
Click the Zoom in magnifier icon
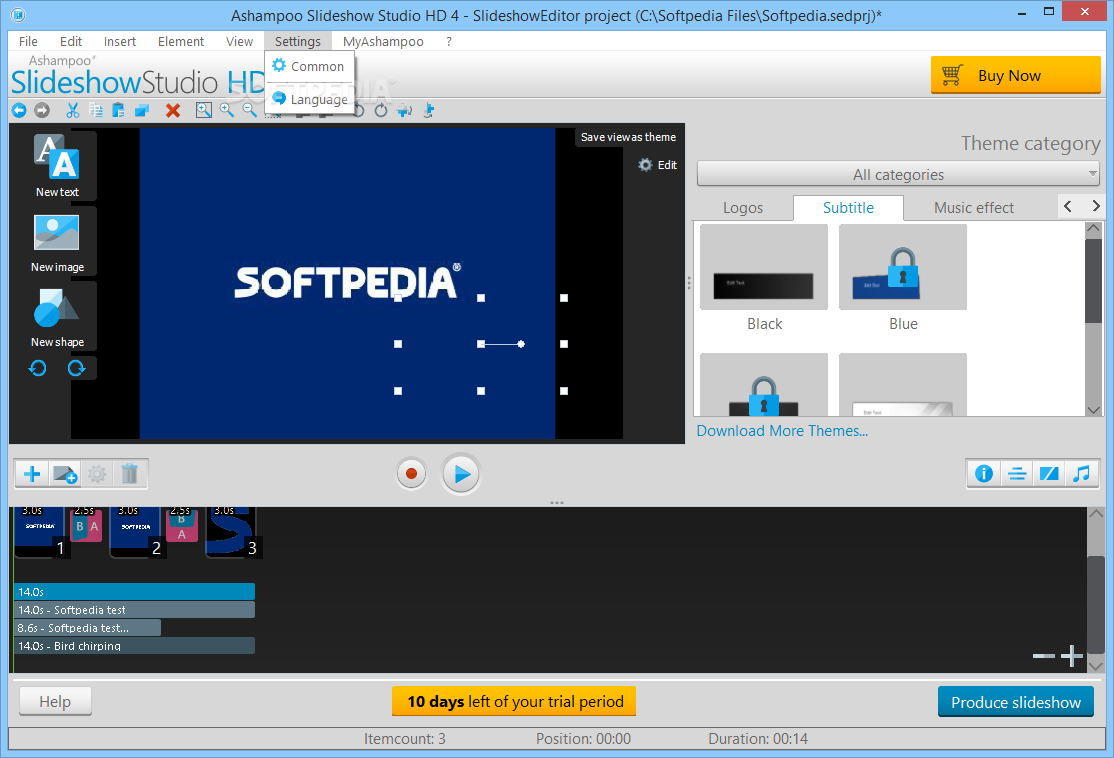point(227,110)
